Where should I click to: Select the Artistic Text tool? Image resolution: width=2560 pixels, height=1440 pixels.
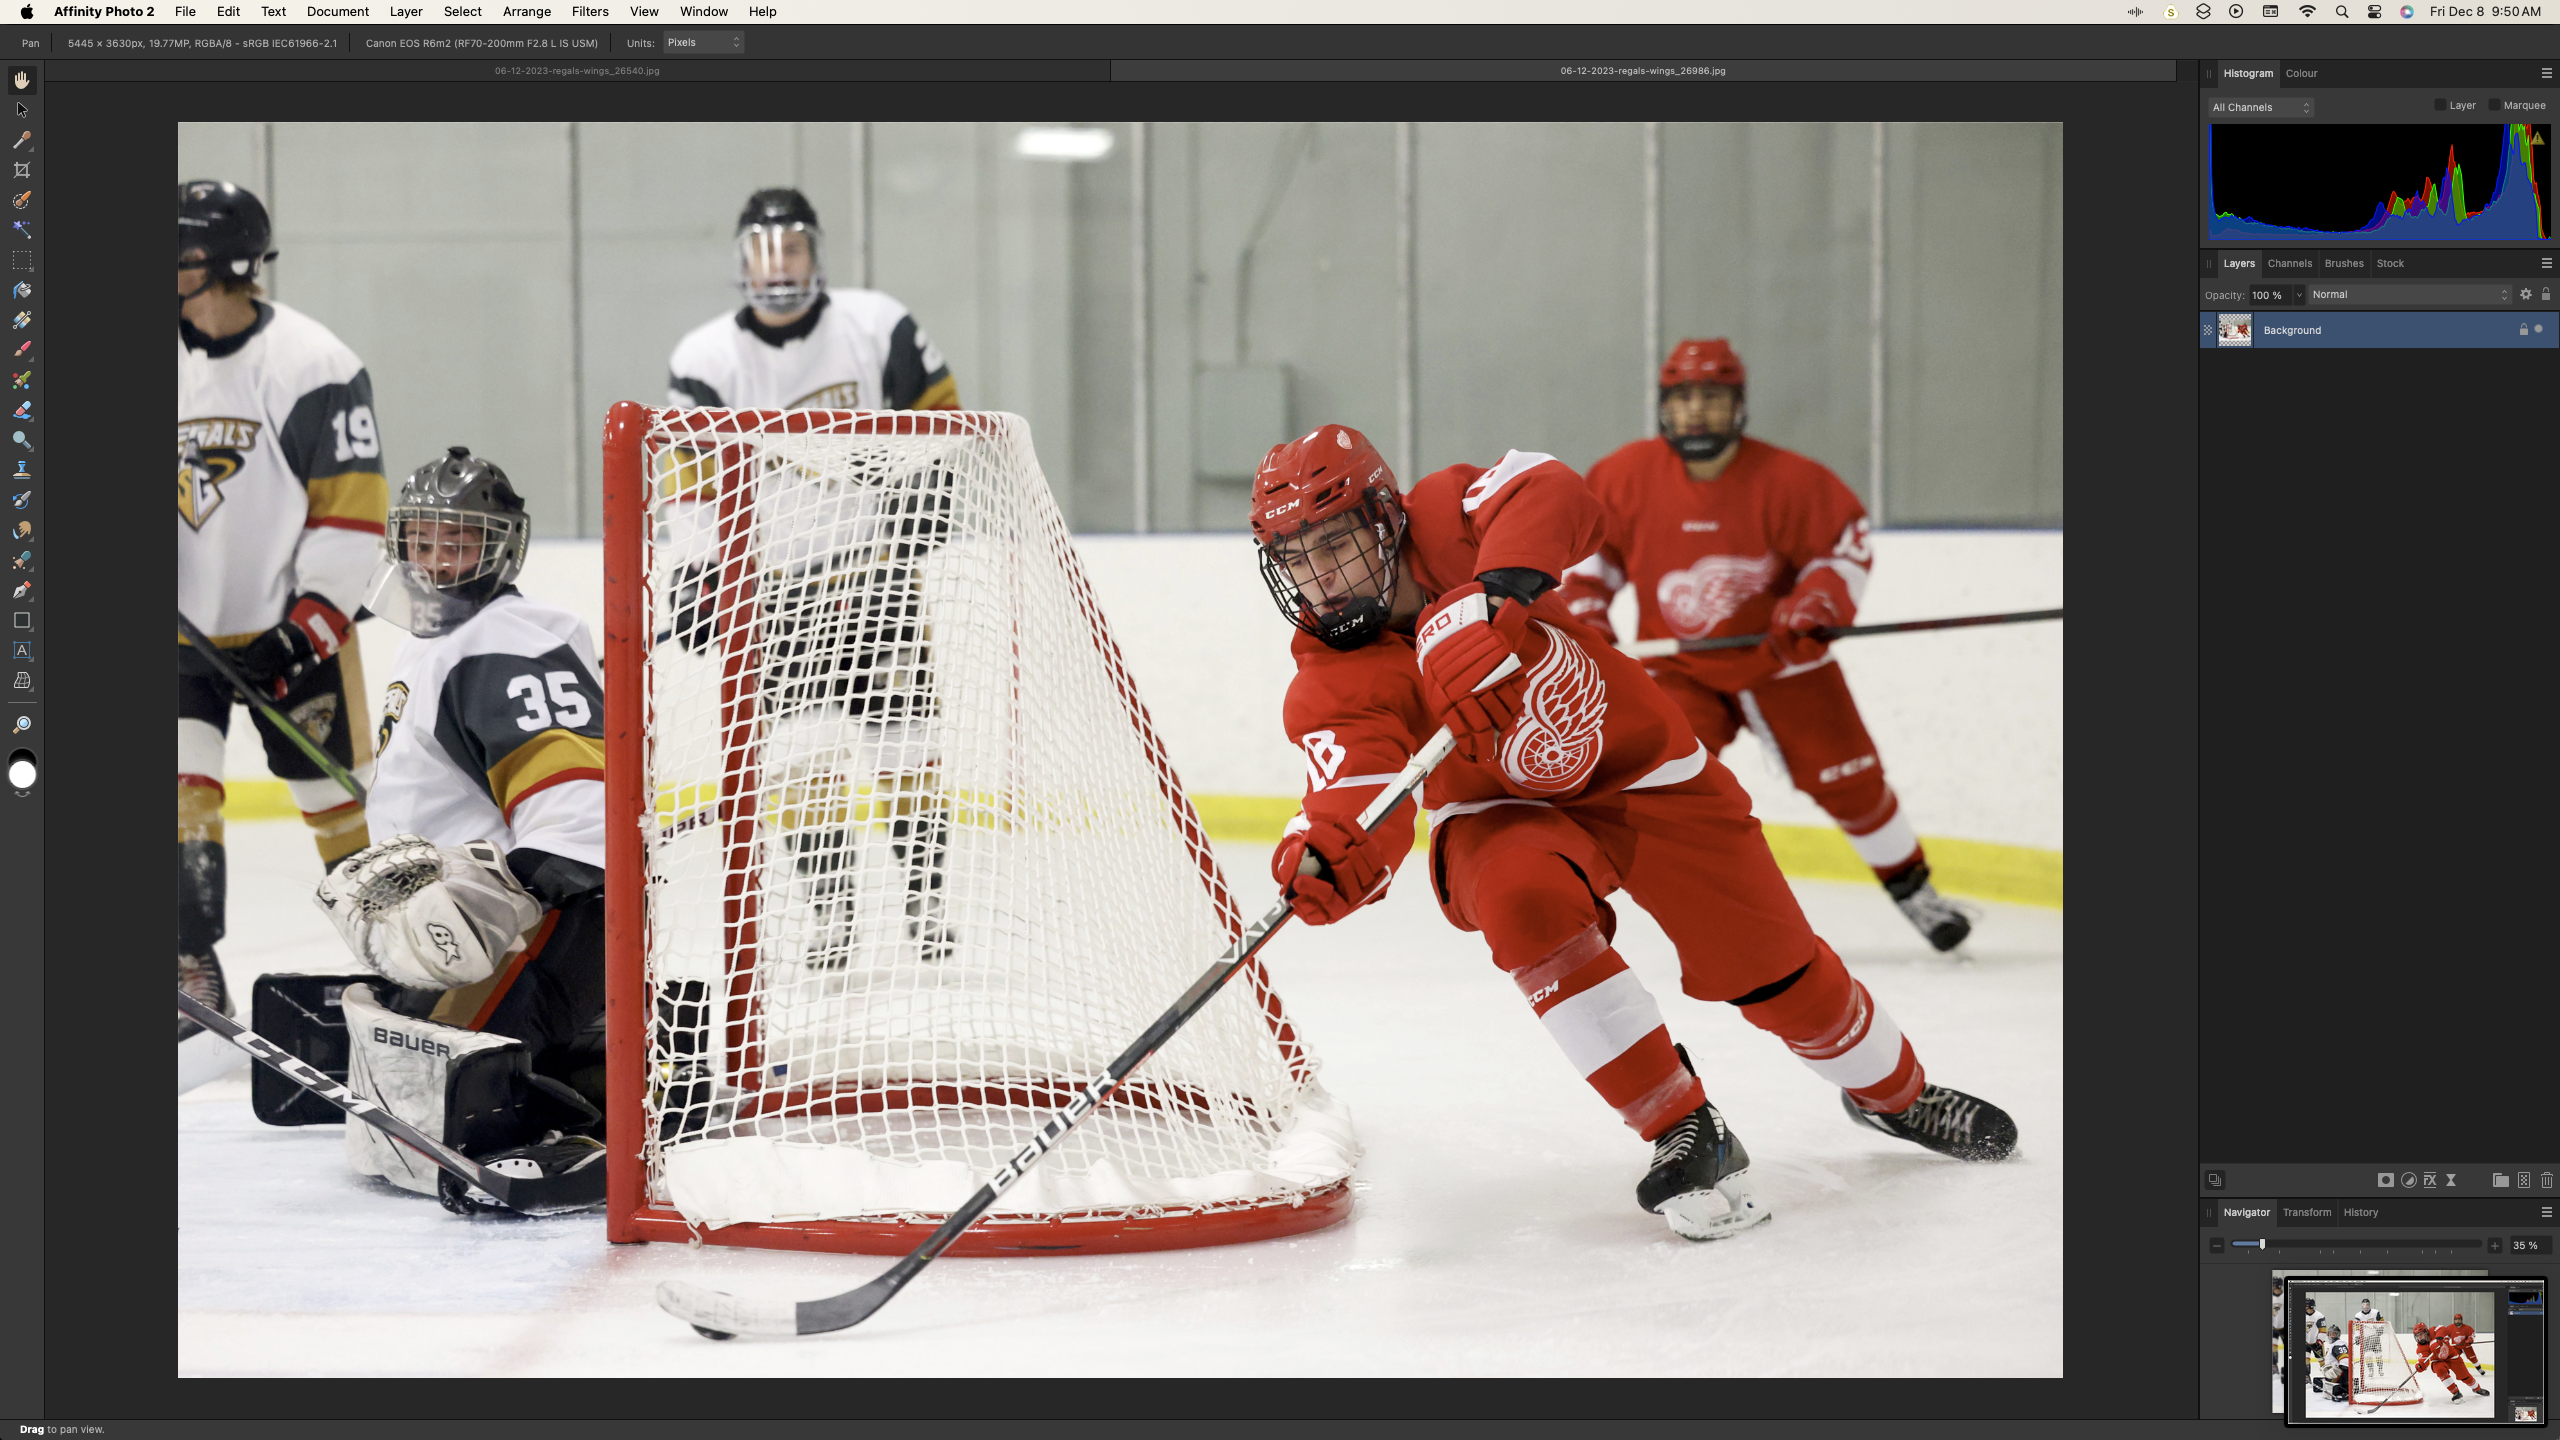[x=22, y=651]
